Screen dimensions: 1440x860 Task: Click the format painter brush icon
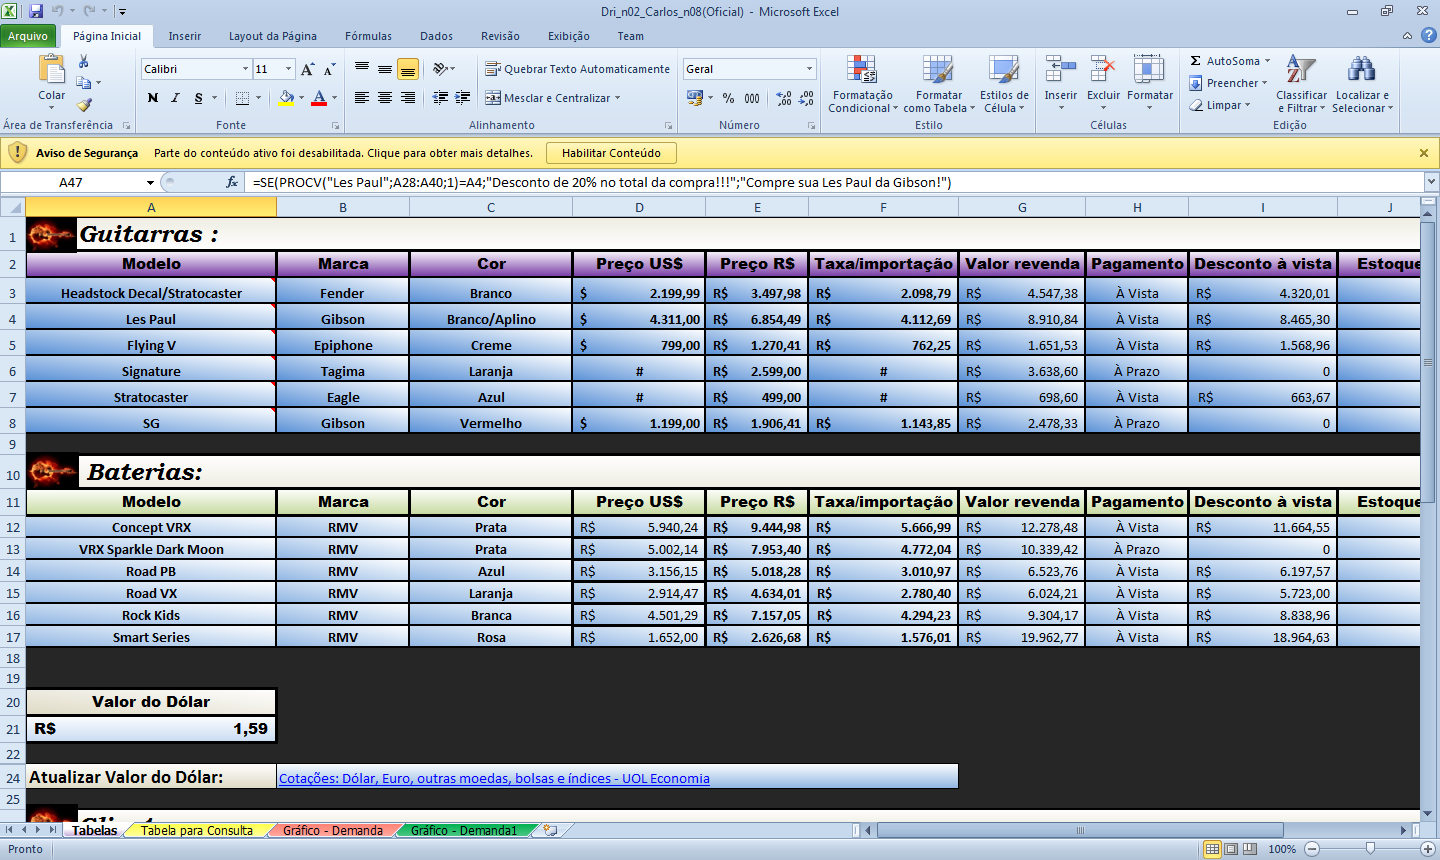pos(84,104)
